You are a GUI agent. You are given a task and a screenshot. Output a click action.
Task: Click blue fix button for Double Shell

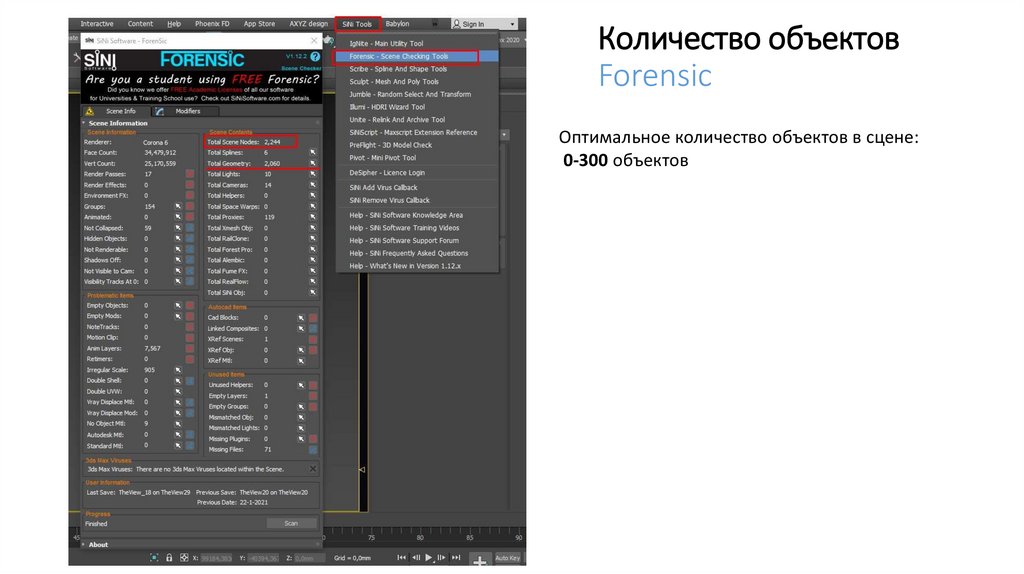(x=189, y=381)
